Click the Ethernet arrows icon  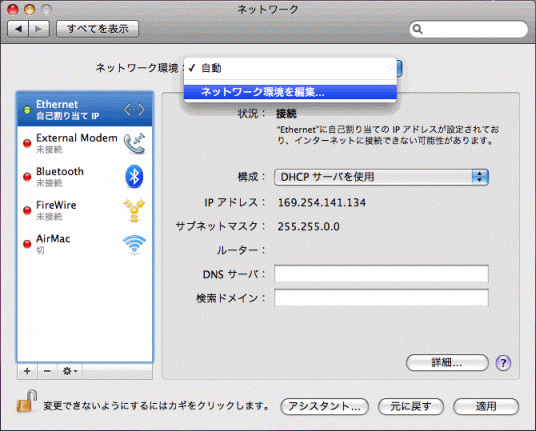coord(134,110)
